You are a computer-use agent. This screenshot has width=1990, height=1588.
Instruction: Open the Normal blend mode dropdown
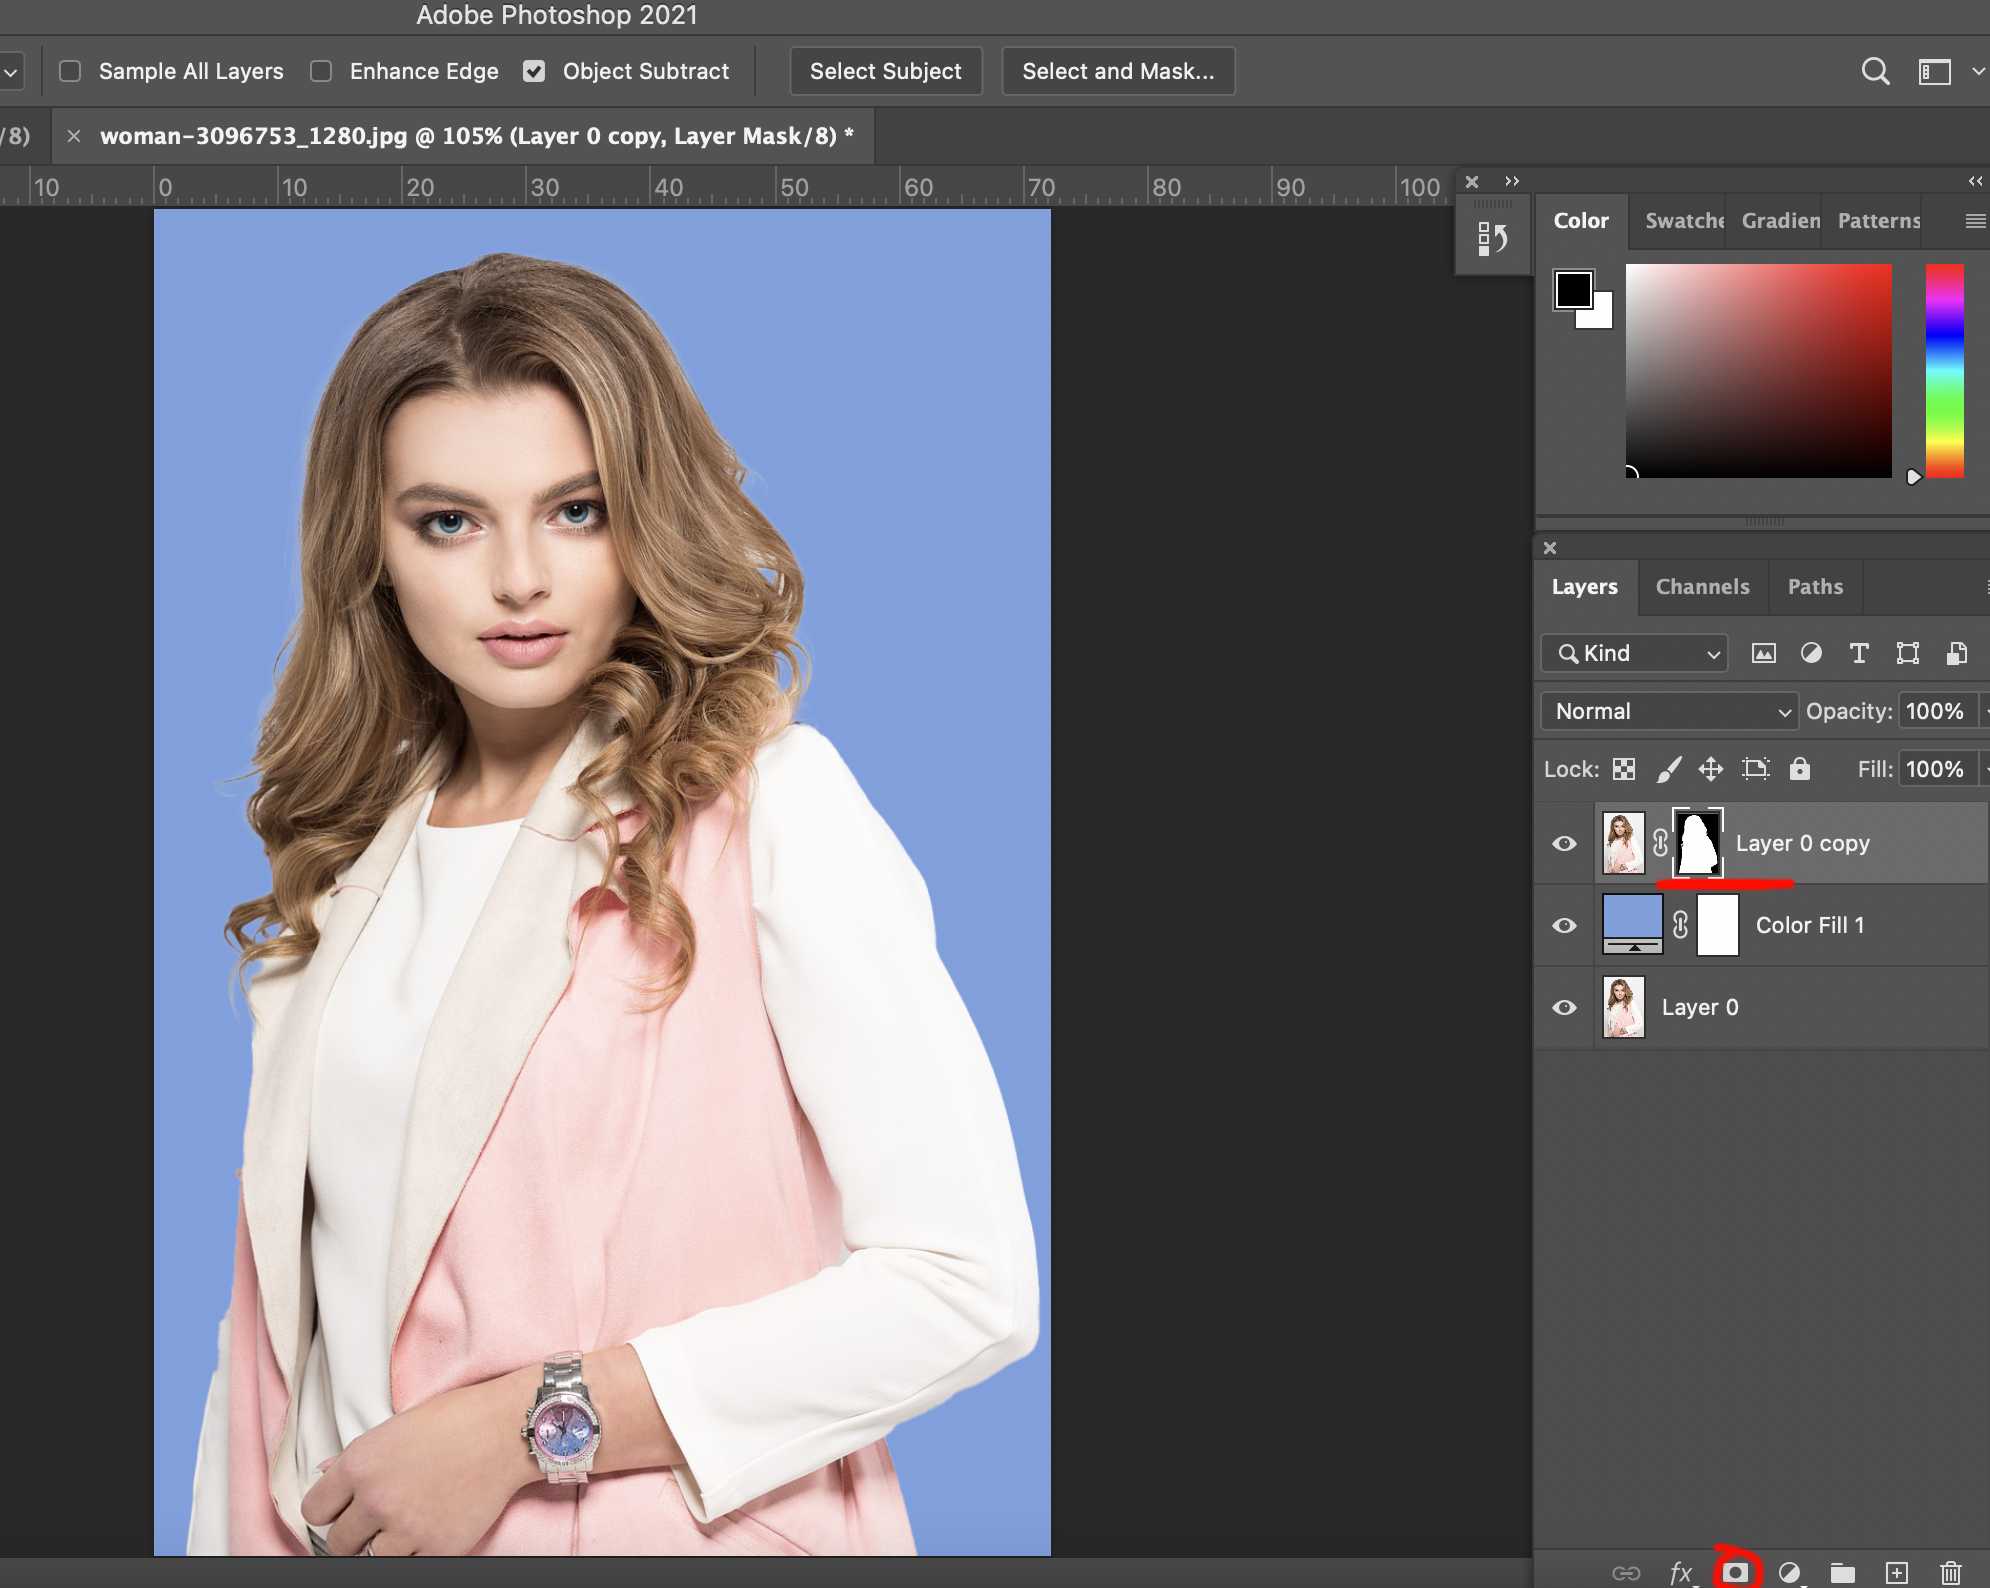point(1669,711)
